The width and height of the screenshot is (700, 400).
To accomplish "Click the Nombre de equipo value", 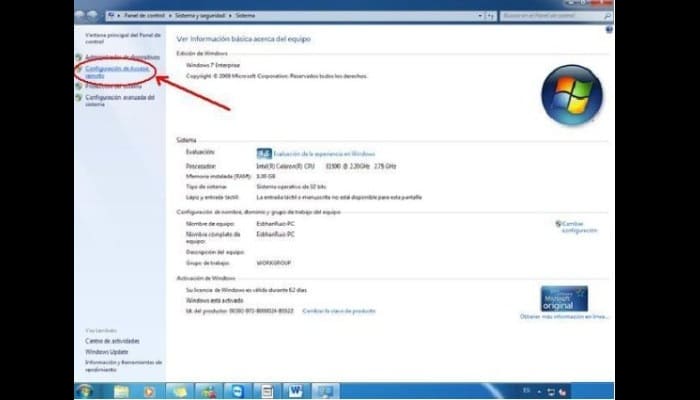I will pyautogui.click(x=275, y=224).
